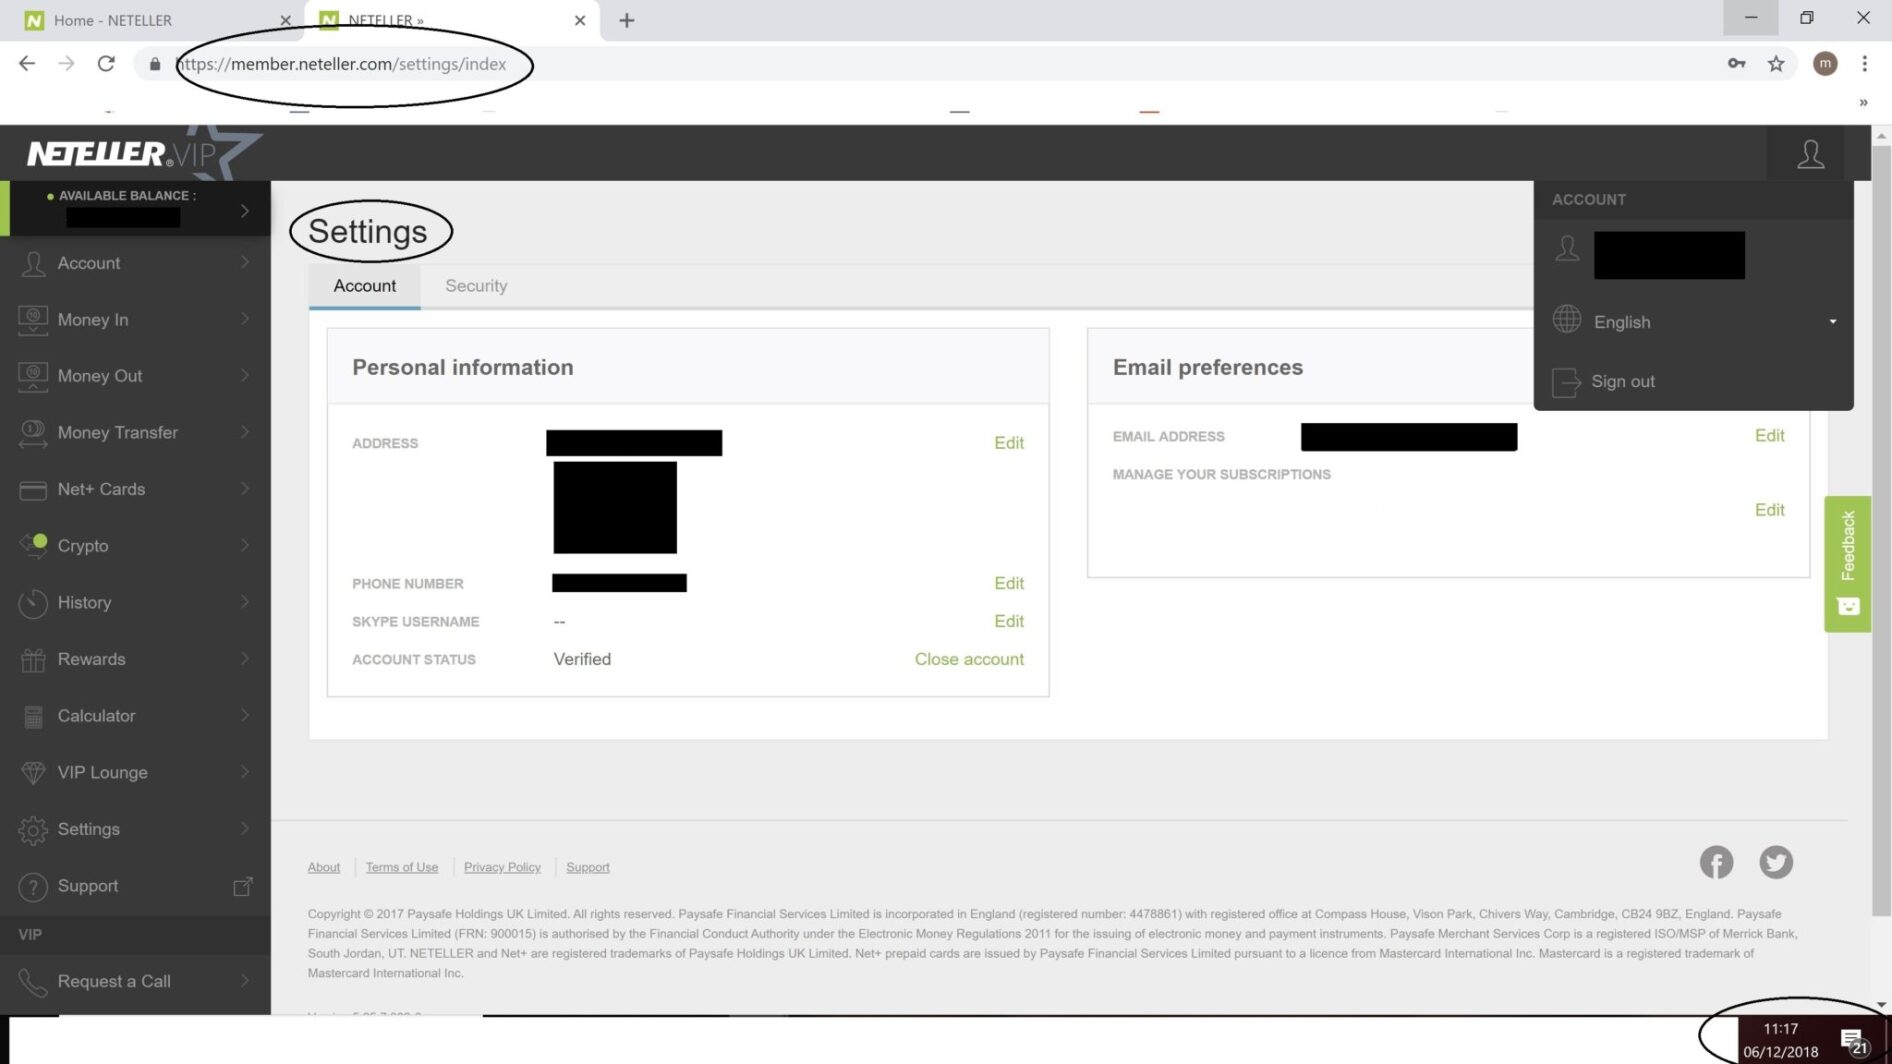Edit the email address

(x=1769, y=436)
